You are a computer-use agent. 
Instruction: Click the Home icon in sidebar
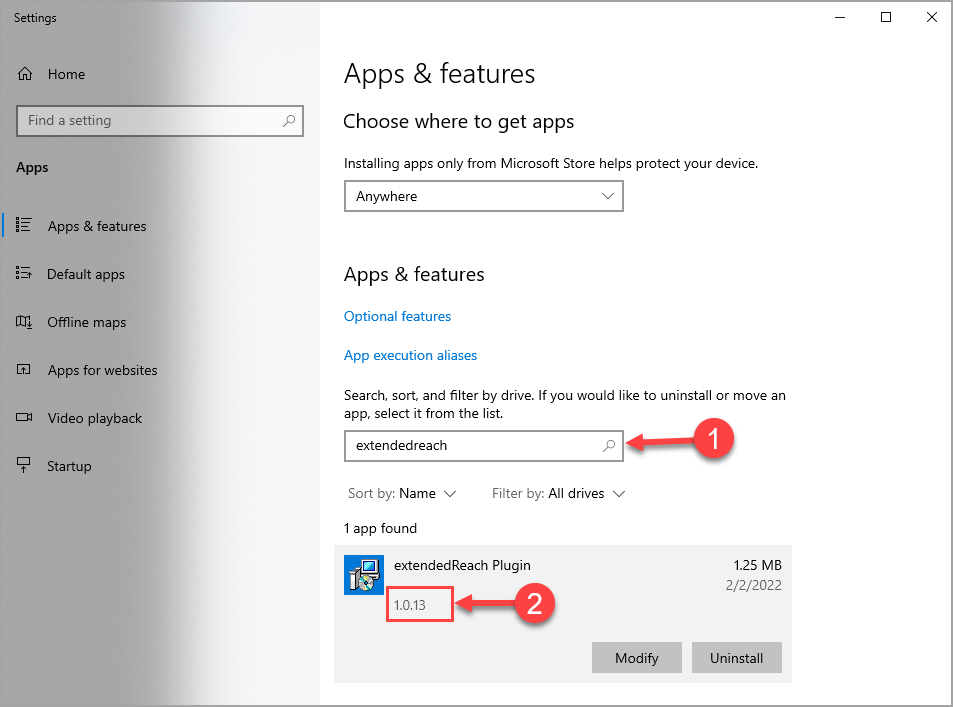25,74
